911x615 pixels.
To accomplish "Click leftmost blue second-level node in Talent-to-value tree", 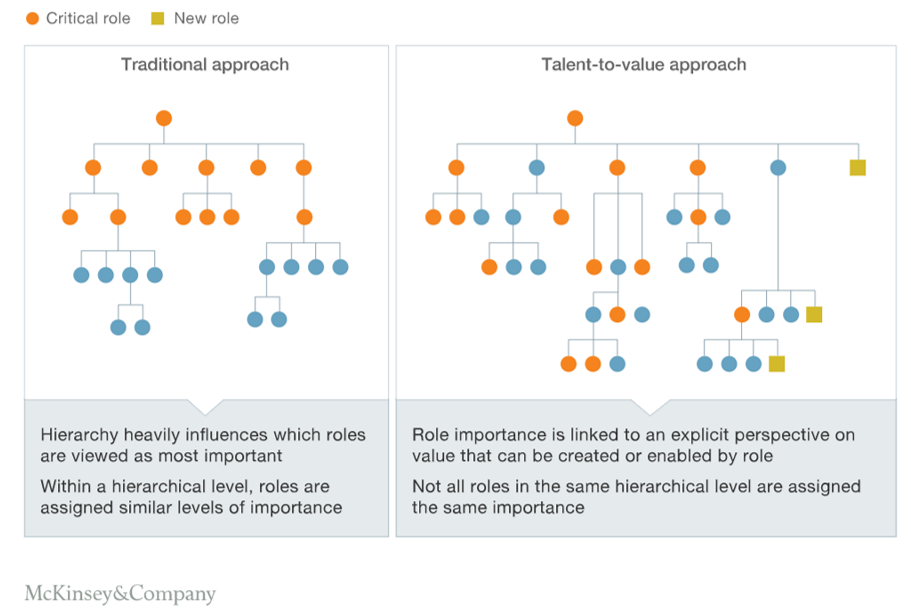I will 537,167.
